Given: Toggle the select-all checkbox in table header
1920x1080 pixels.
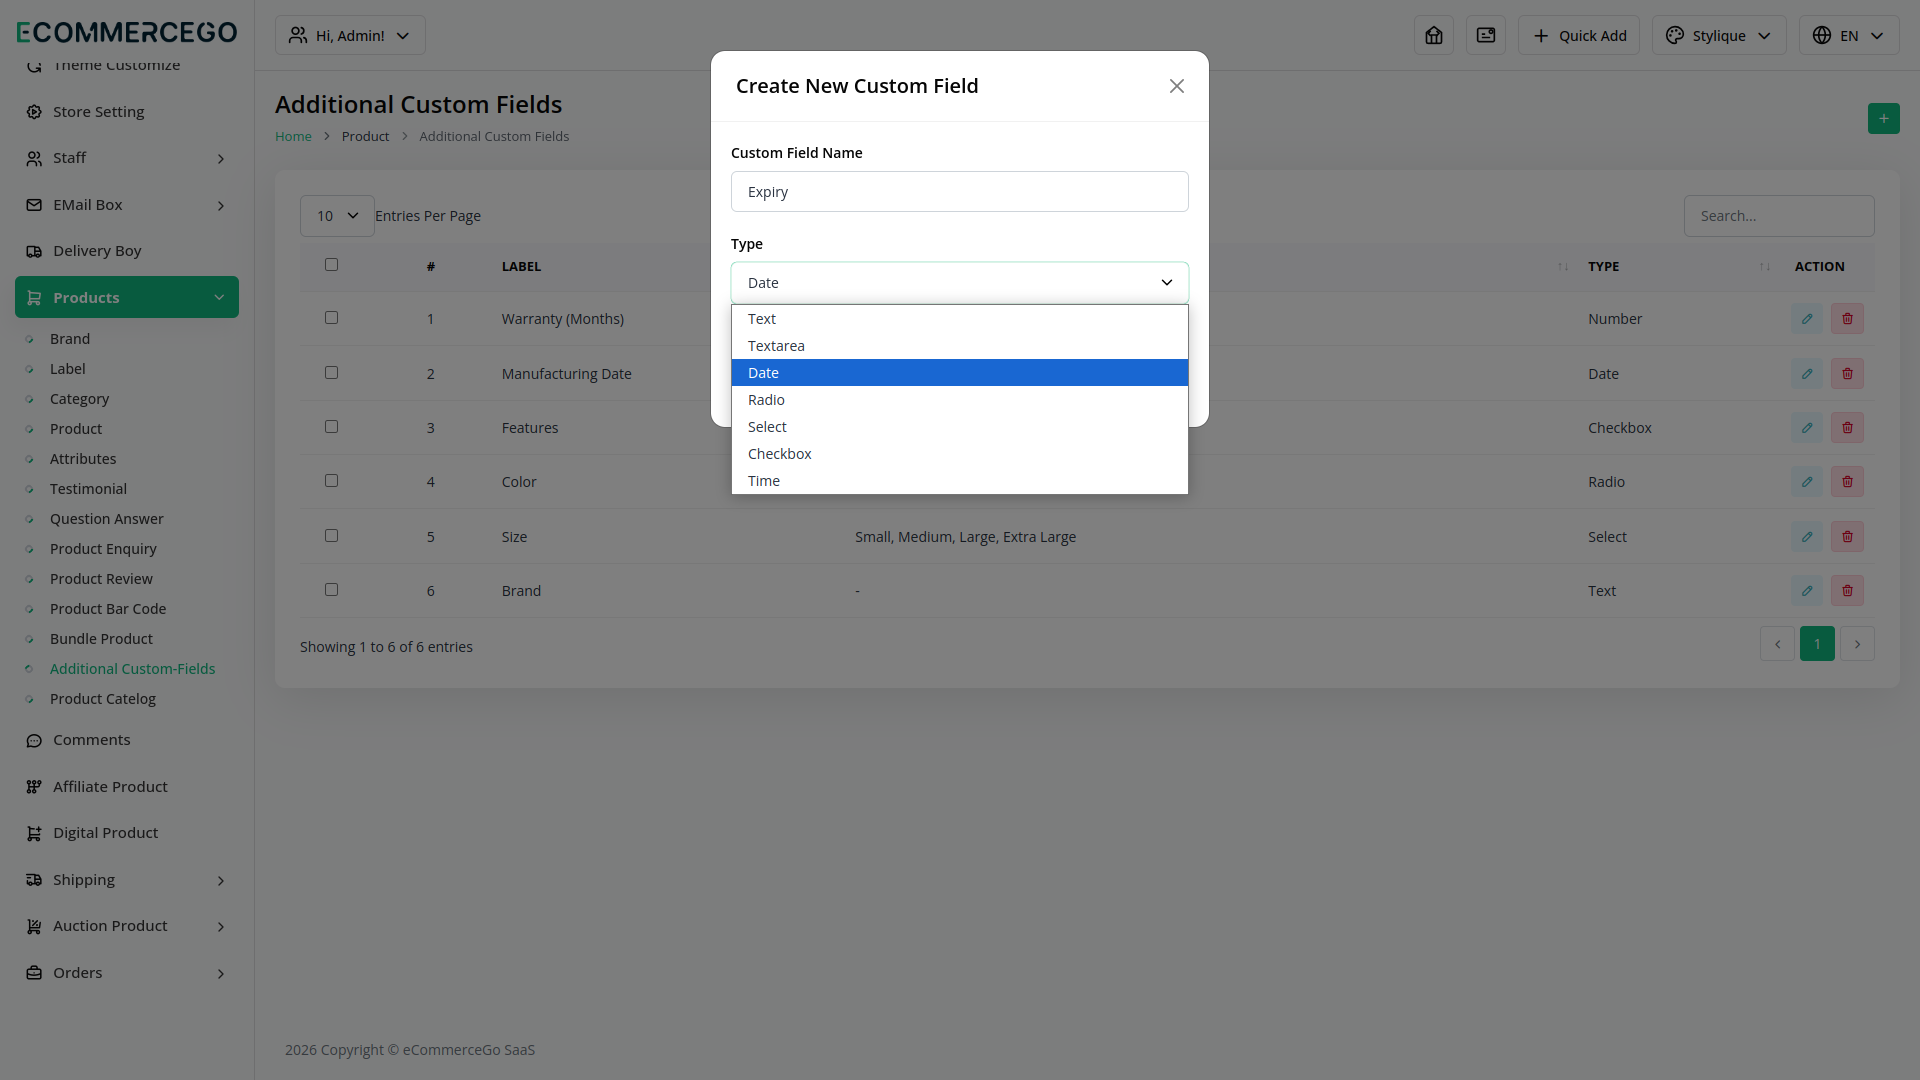Looking at the screenshot, I should pyautogui.click(x=331, y=265).
